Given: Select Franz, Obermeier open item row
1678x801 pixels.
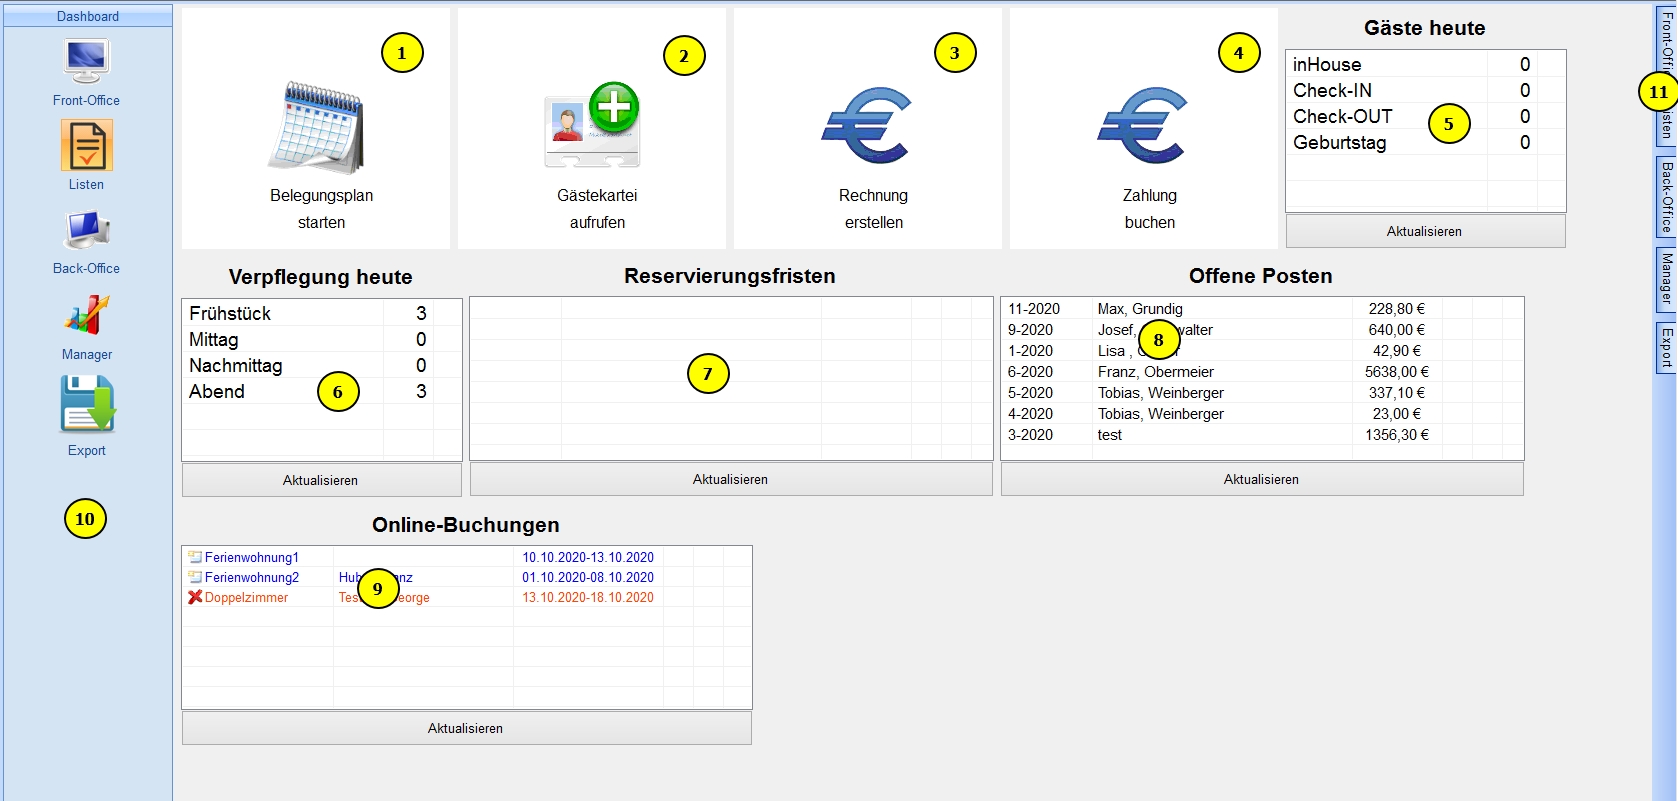Looking at the screenshot, I should point(1155,372).
